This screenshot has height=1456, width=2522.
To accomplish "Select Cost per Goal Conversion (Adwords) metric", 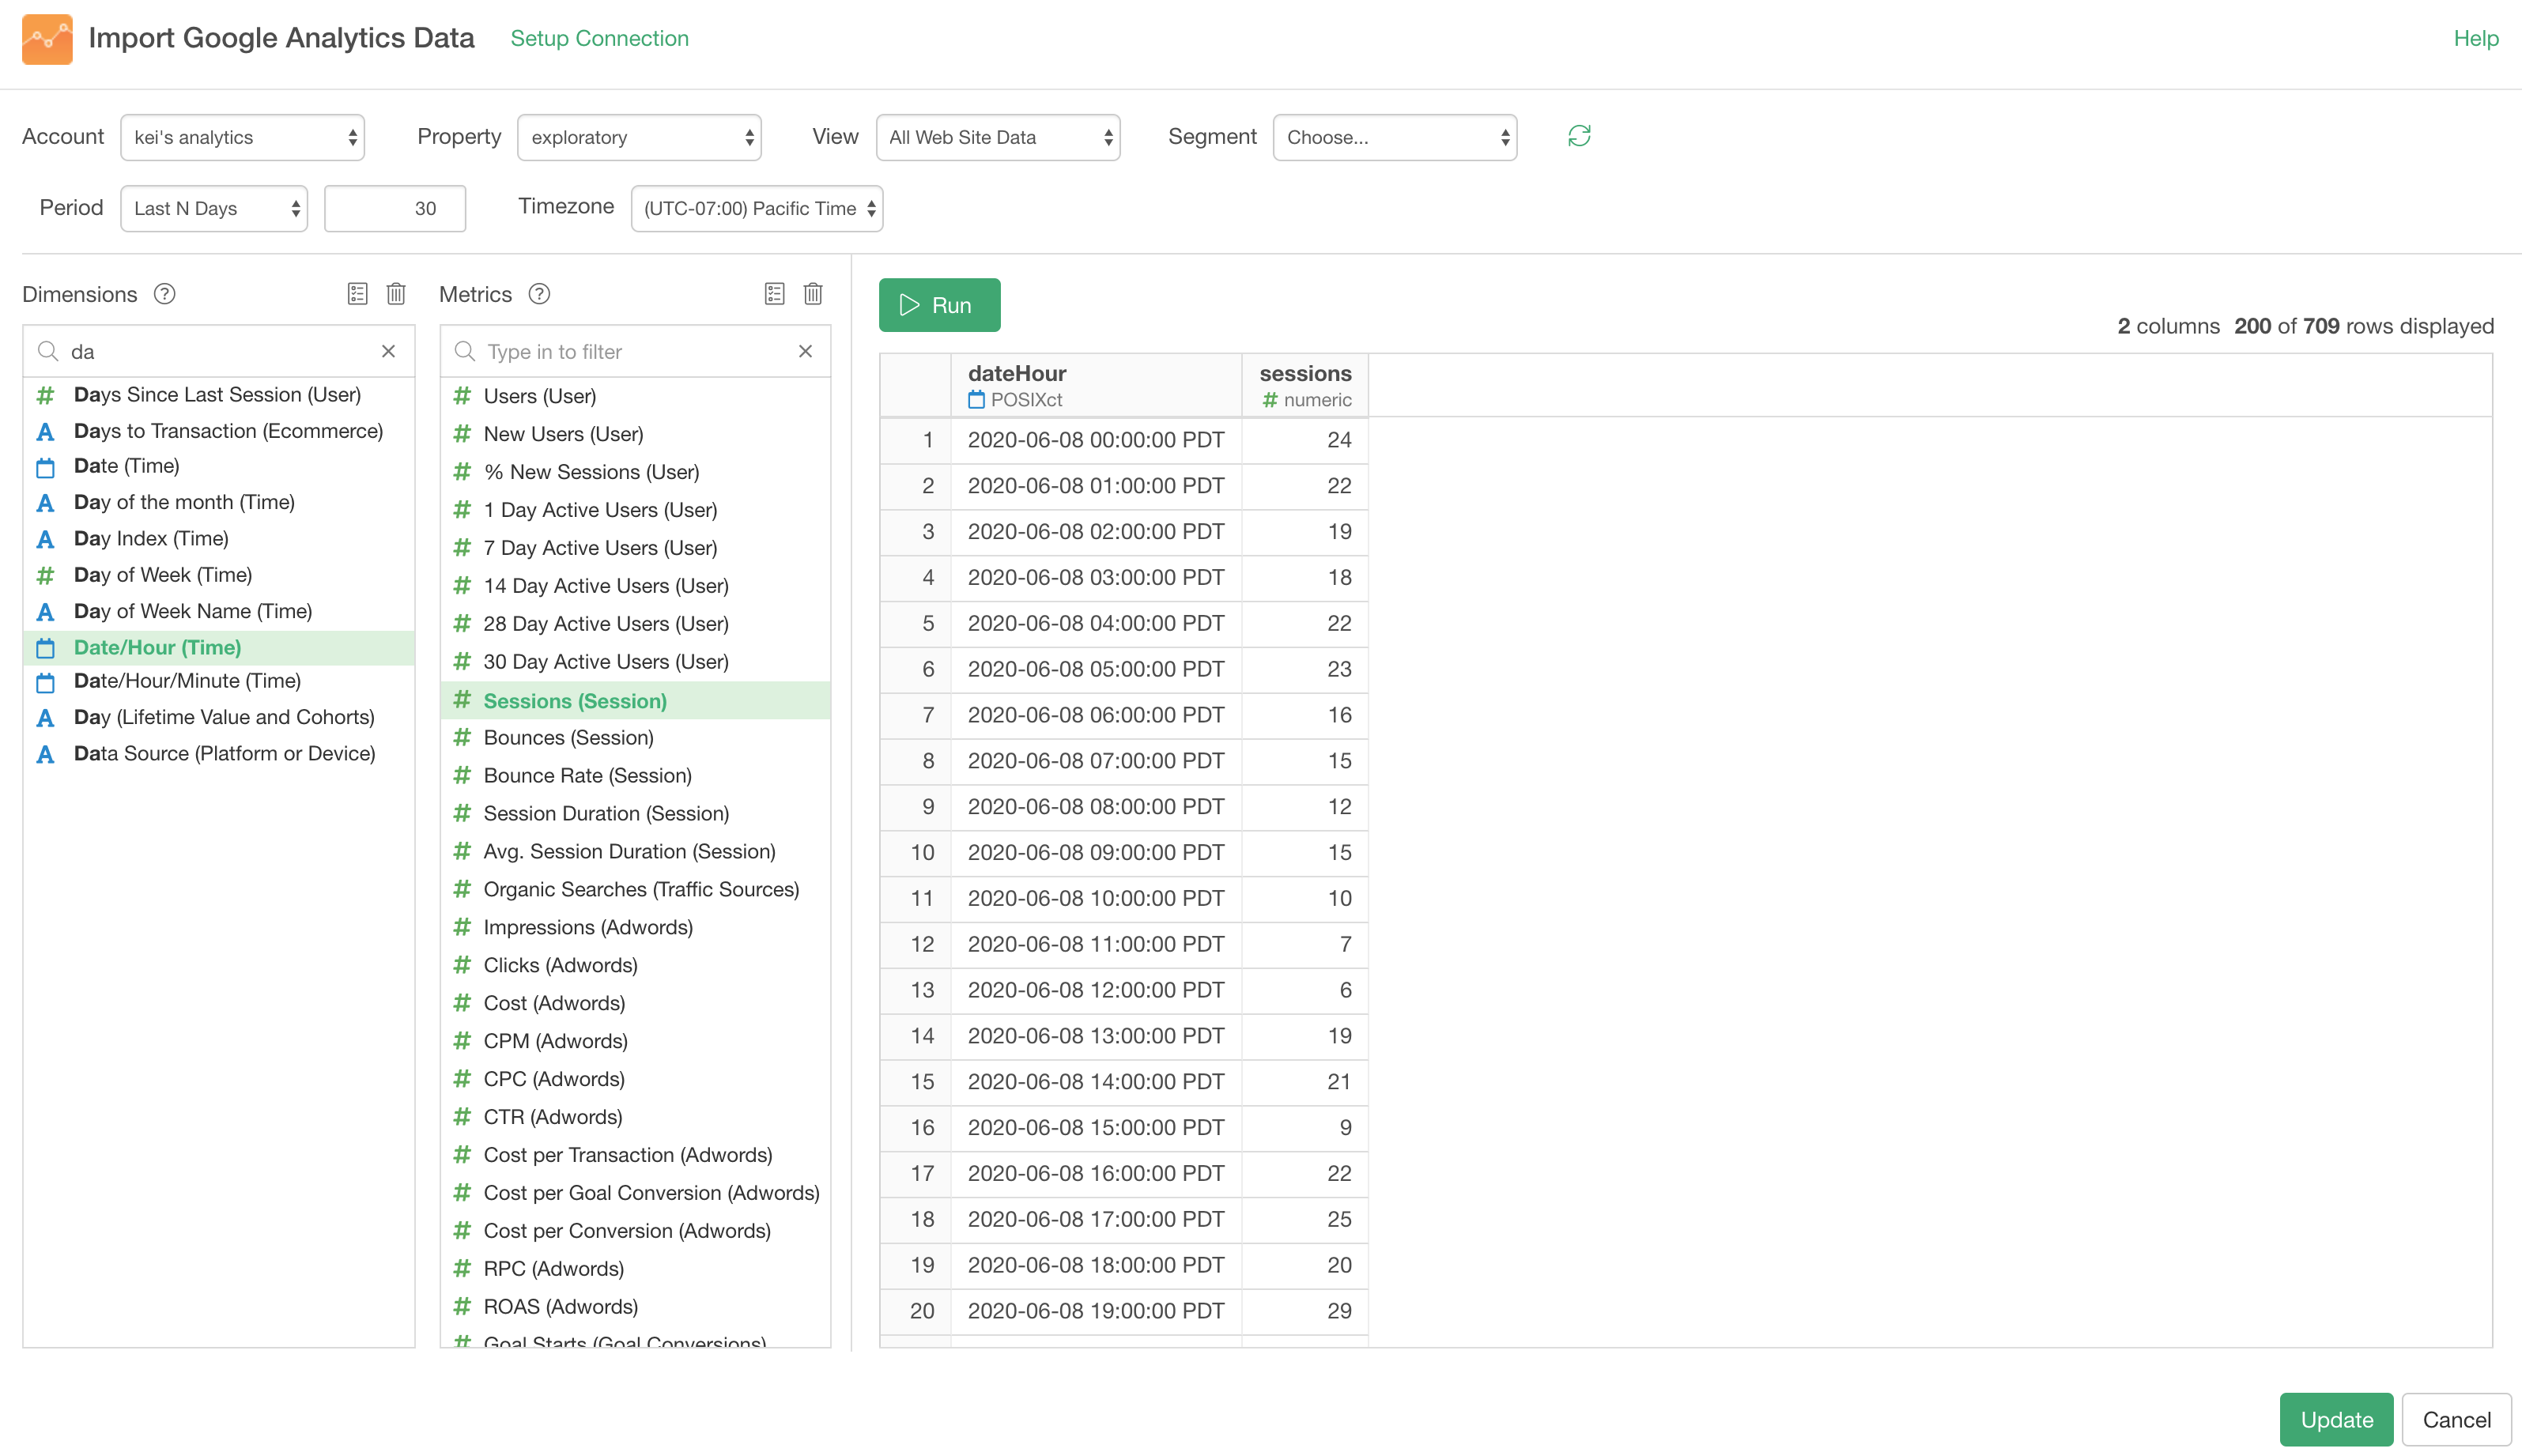I will 636,1193.
